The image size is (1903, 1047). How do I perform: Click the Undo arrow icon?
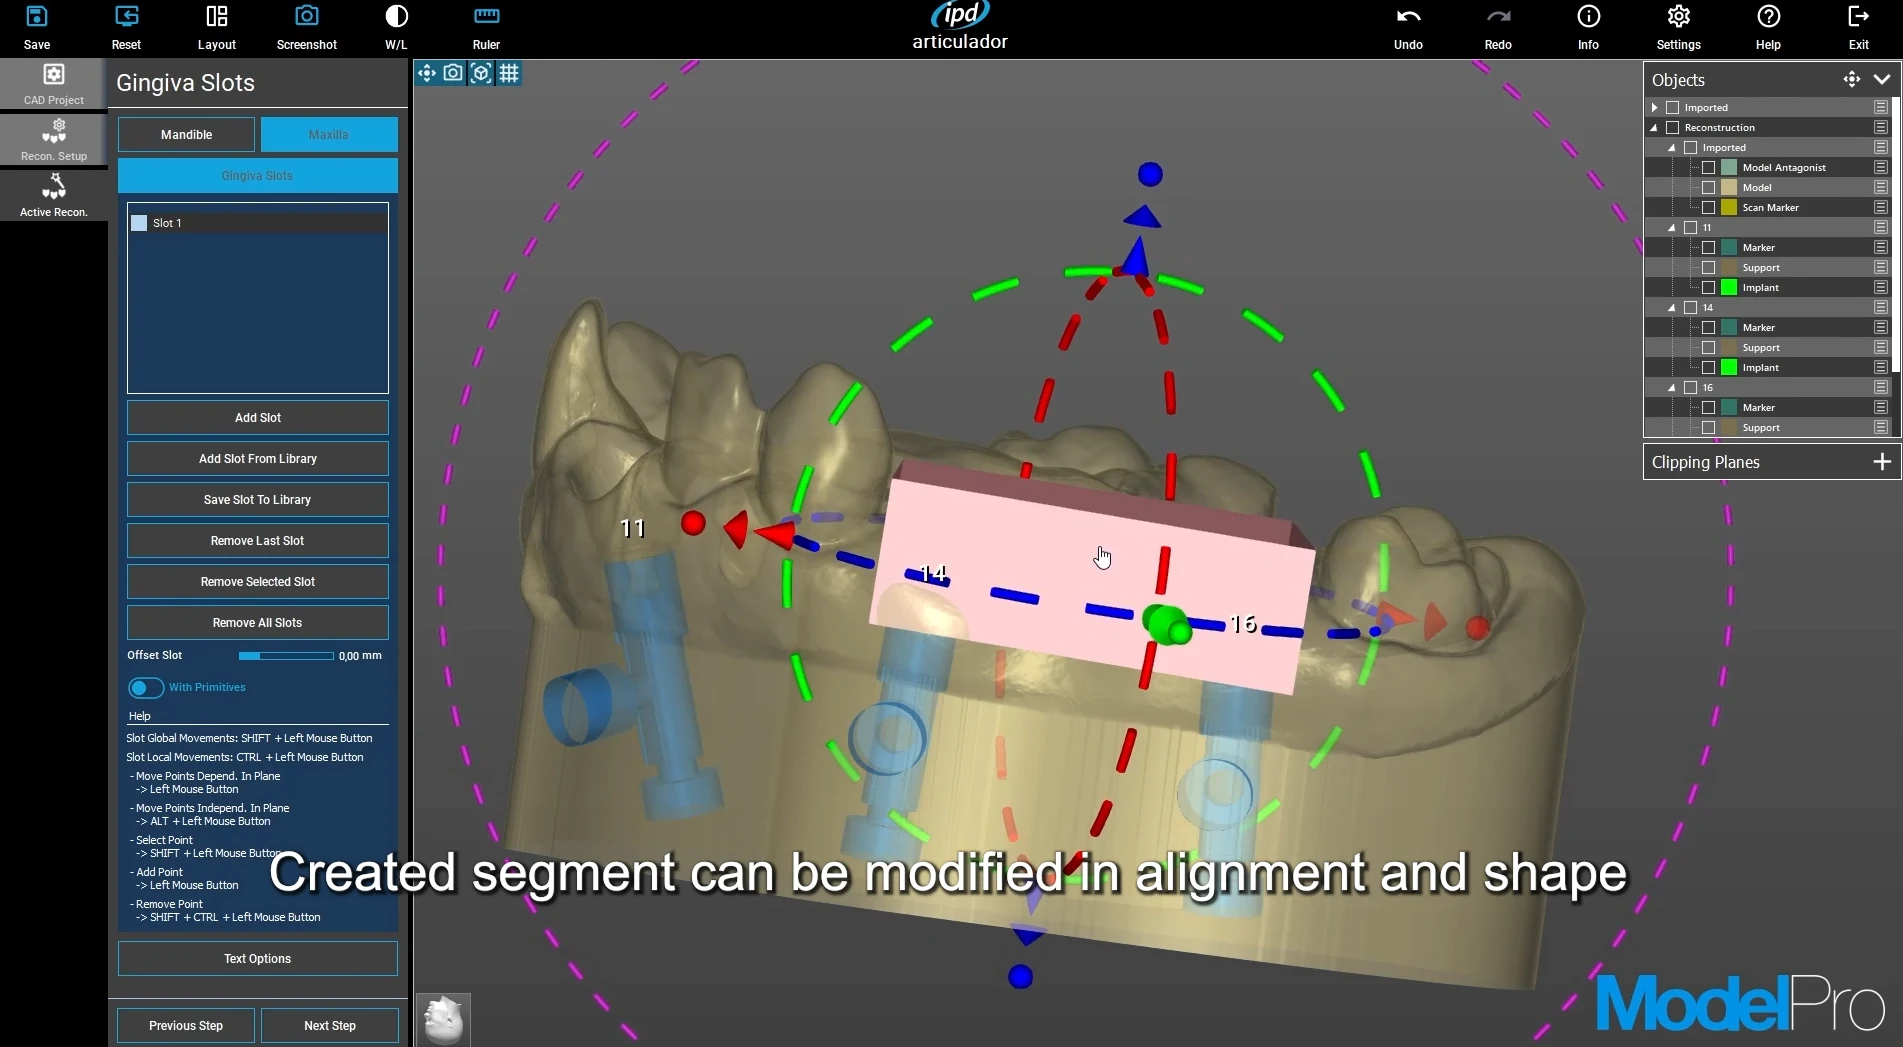[1408, 17]
